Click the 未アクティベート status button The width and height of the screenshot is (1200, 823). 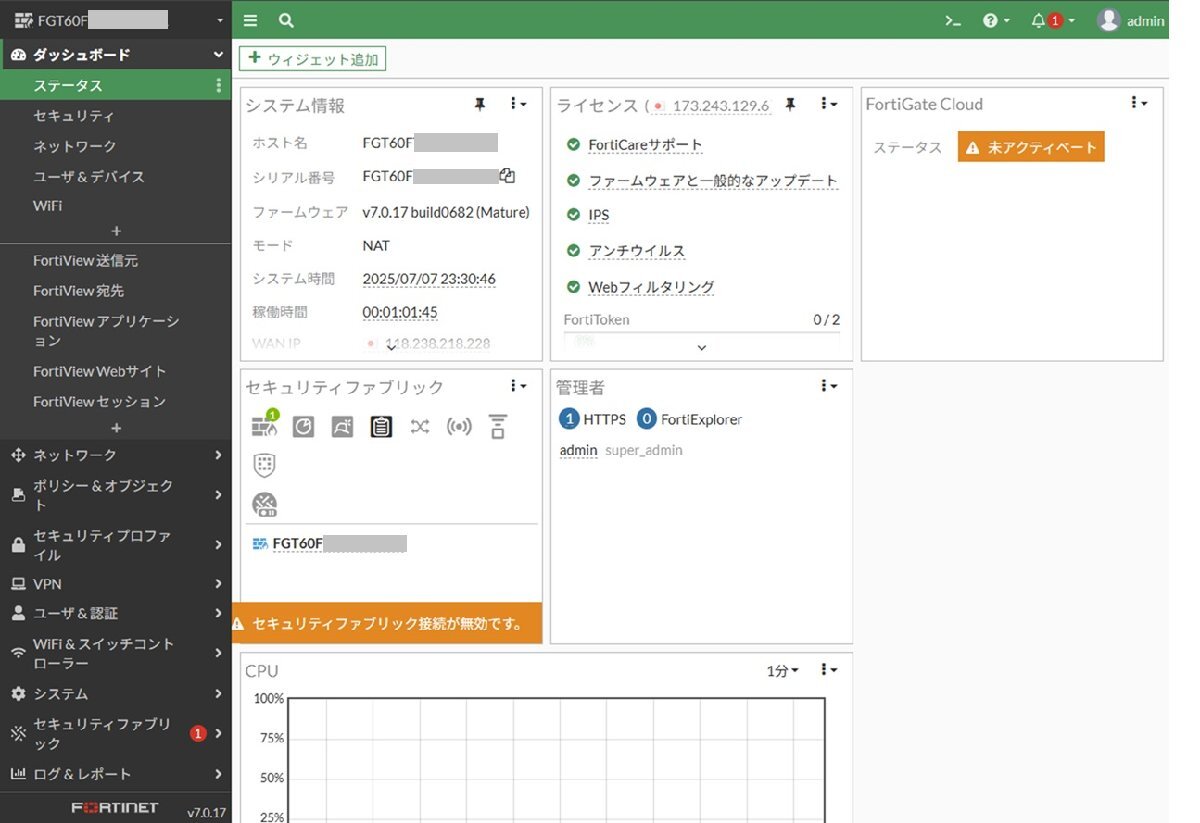(1031, 147)
